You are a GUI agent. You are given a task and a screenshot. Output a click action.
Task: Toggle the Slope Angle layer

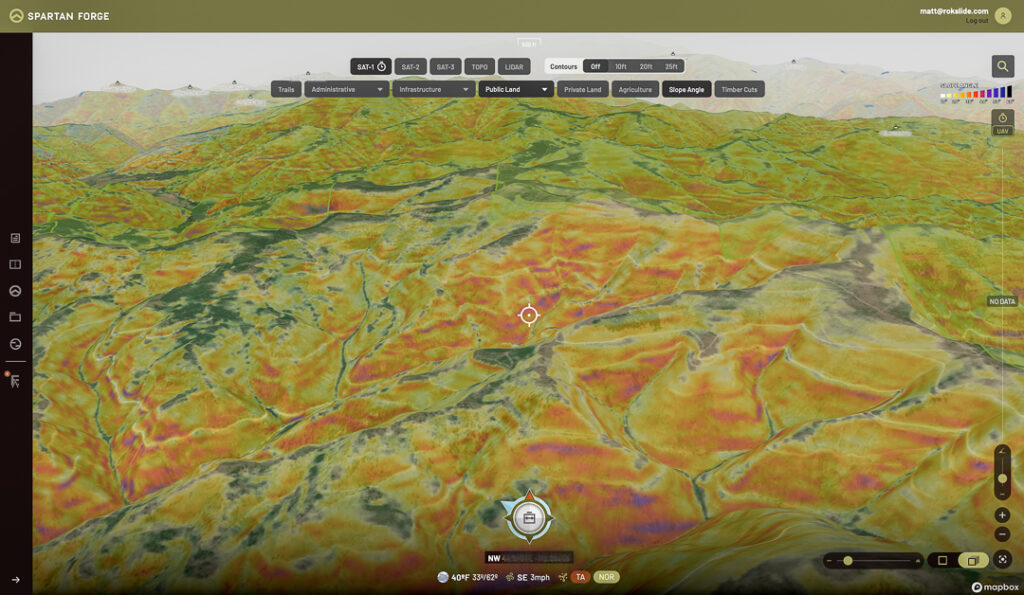(686, 89)
